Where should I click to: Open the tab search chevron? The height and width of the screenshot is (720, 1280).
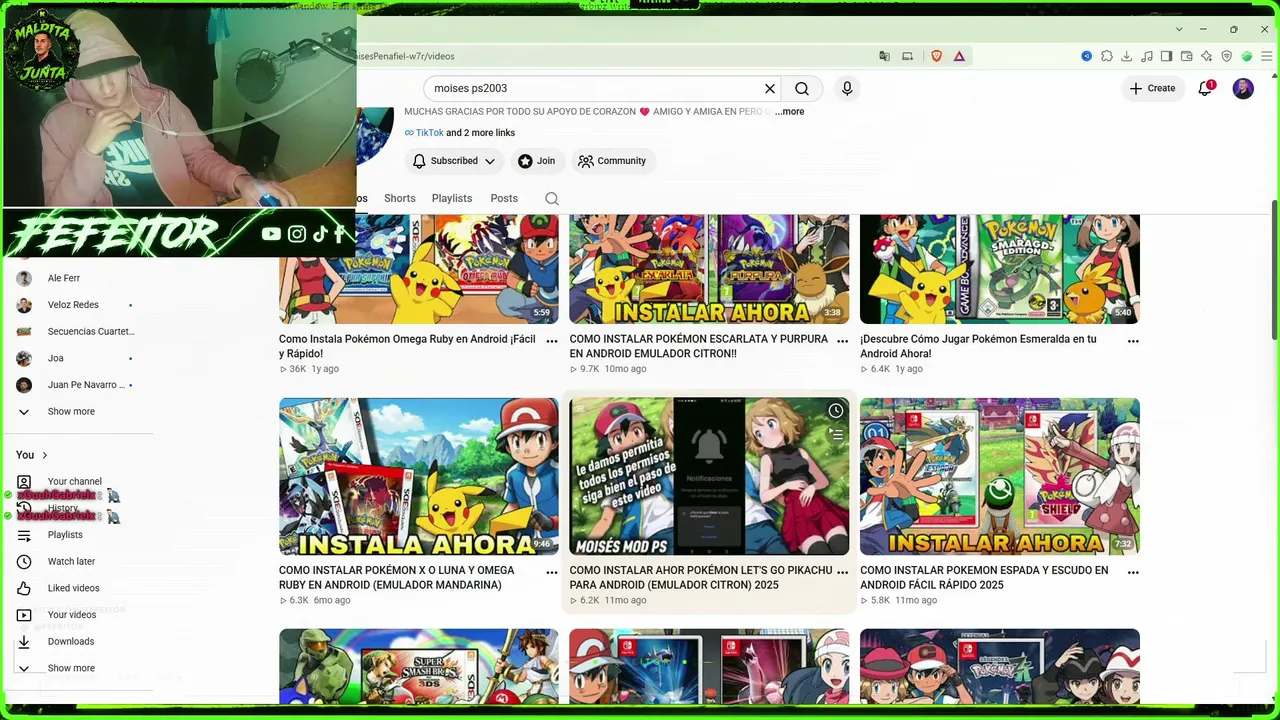pos(1179,29)
